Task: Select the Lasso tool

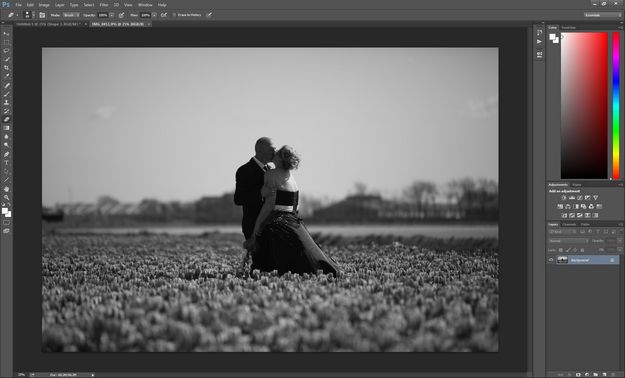Action: [x=6, y=51]
